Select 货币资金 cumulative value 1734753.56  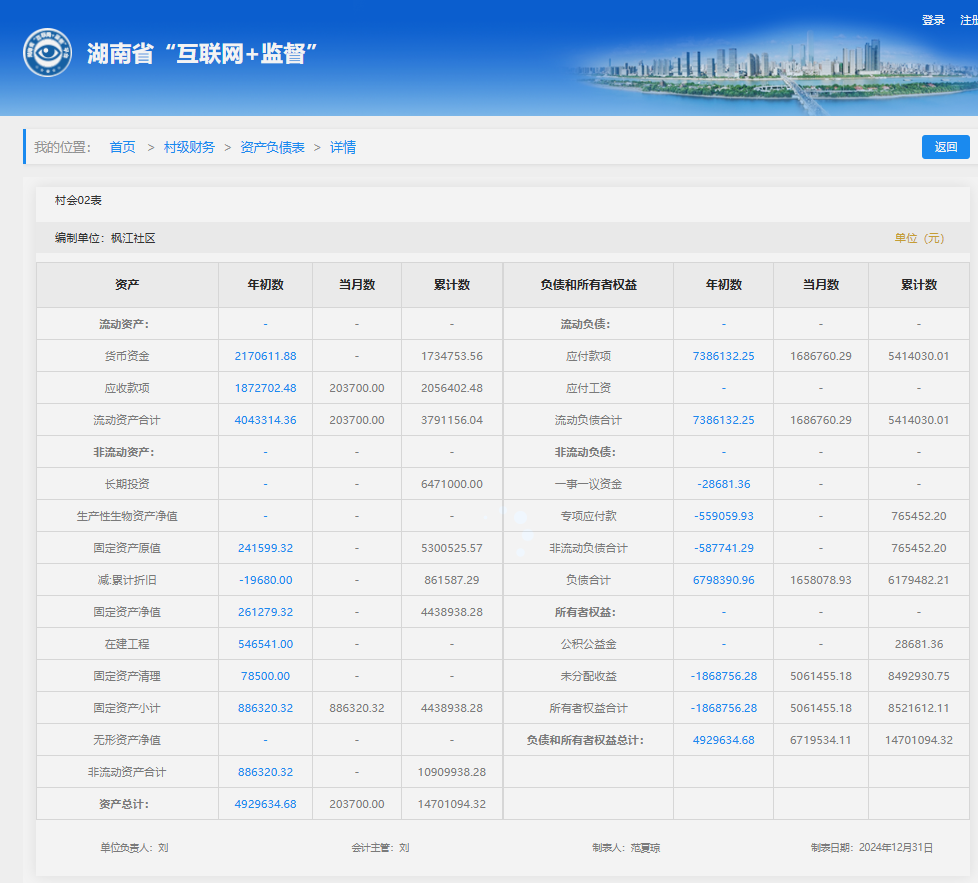[452, 356]
